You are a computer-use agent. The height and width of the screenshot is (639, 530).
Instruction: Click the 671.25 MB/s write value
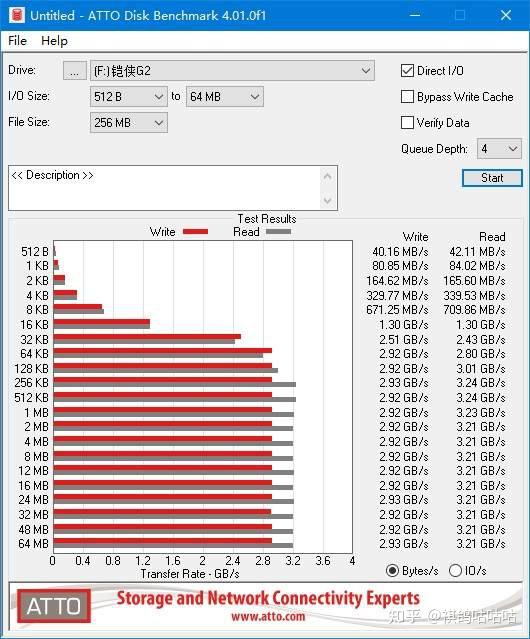pos(397,310)
